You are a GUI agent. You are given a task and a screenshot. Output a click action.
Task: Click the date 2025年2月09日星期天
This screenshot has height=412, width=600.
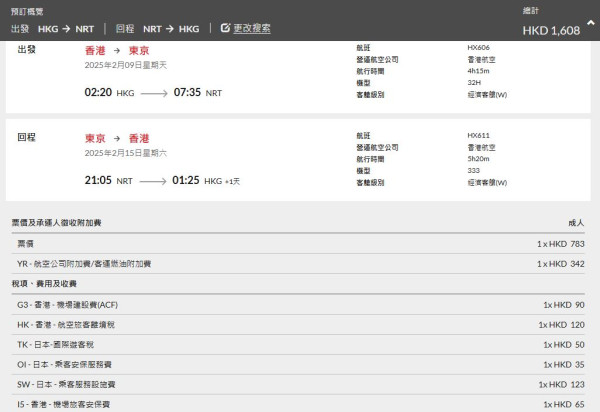click(126, 65)
